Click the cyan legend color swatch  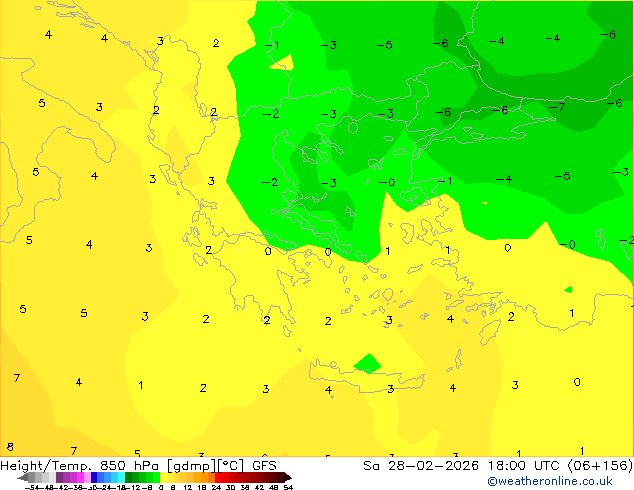pos(121,477)
